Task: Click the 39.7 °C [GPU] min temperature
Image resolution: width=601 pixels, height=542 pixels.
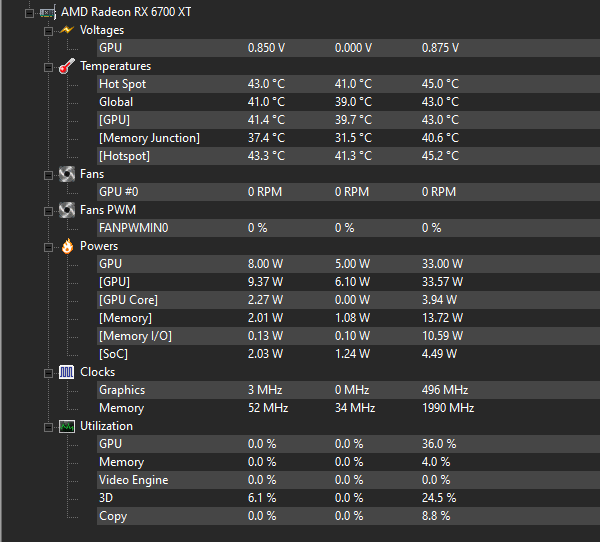Action: (353, 120)
